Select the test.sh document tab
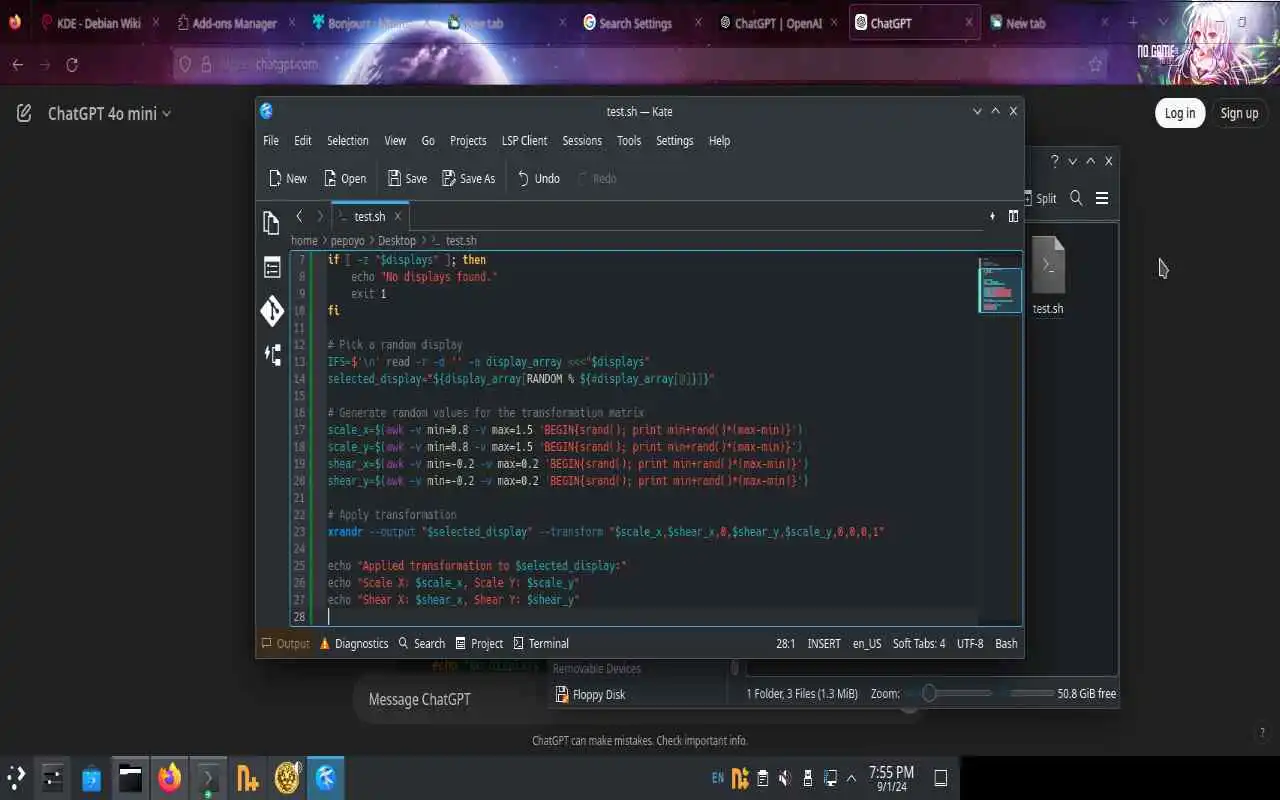Image resolution: width=1280 pixels, height=800 pixels. coord(369,216)
